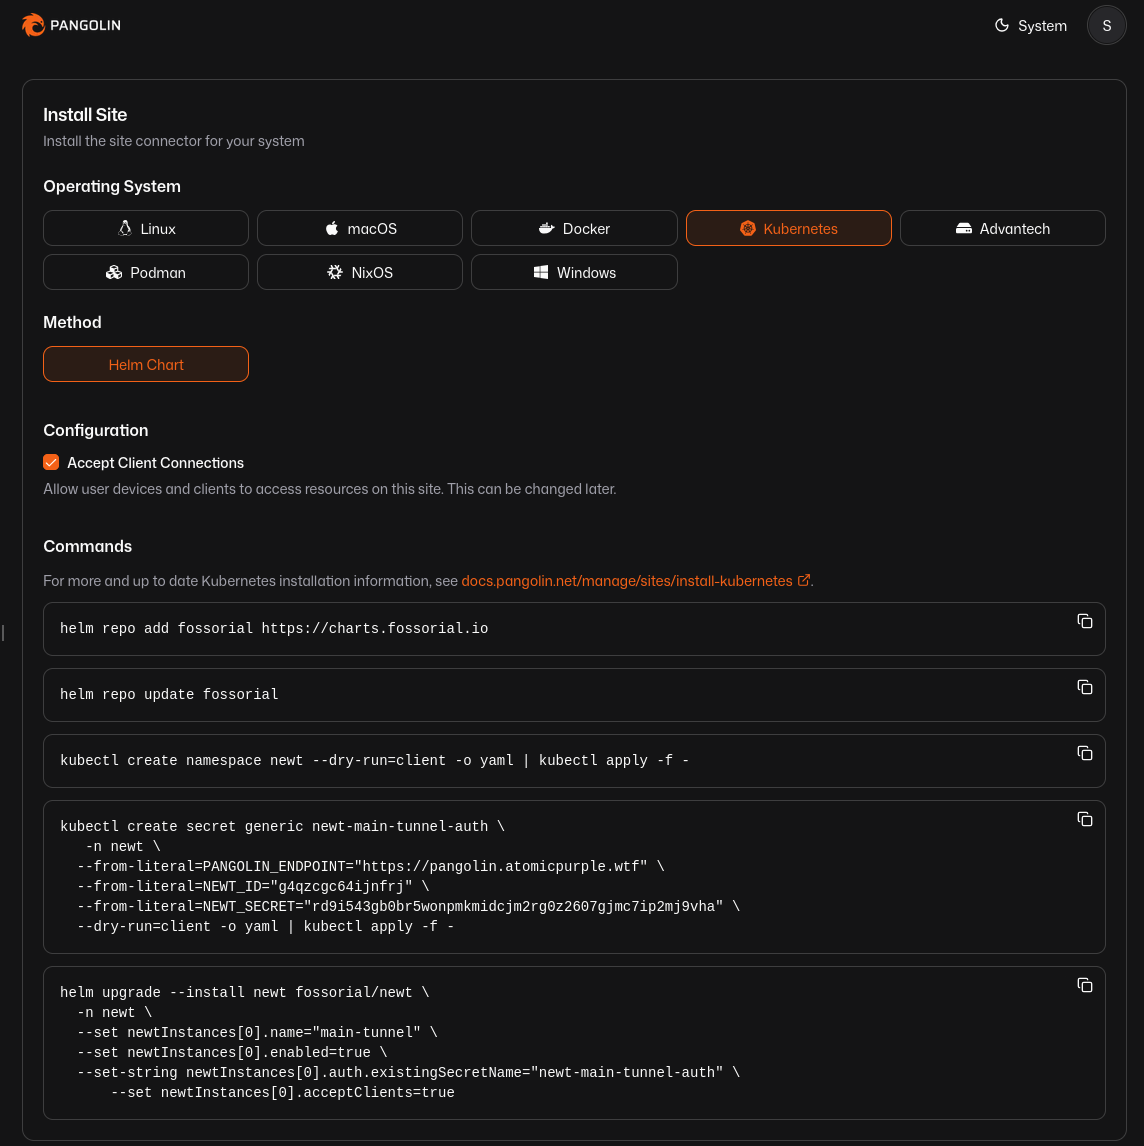Select the NixOS option
This screenshot has height=1146, width=1144.
pyautogui.click(x=360, y=272)
